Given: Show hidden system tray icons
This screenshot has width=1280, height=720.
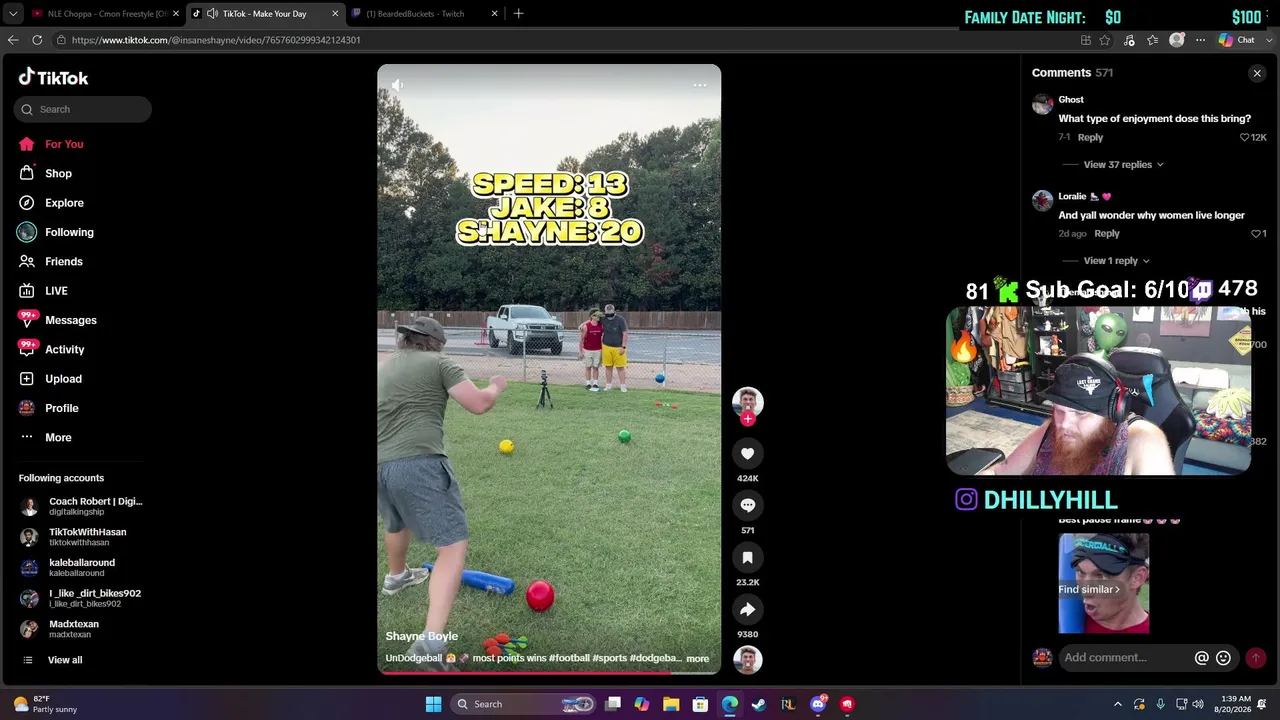Looking at the screenshot, I should click(x=1118, y=704).
